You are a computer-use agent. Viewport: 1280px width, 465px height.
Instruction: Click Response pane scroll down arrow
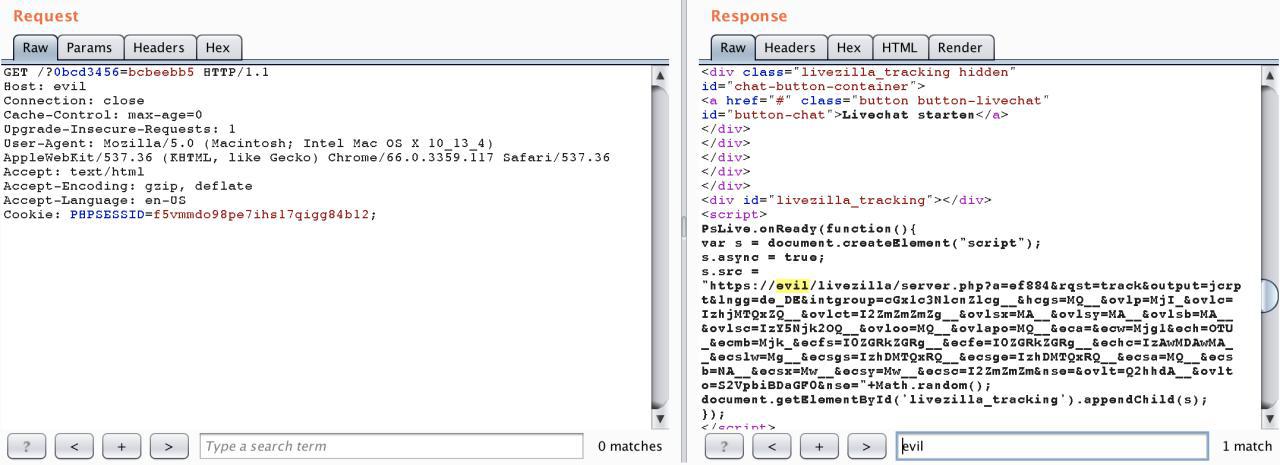point(1271,418)
